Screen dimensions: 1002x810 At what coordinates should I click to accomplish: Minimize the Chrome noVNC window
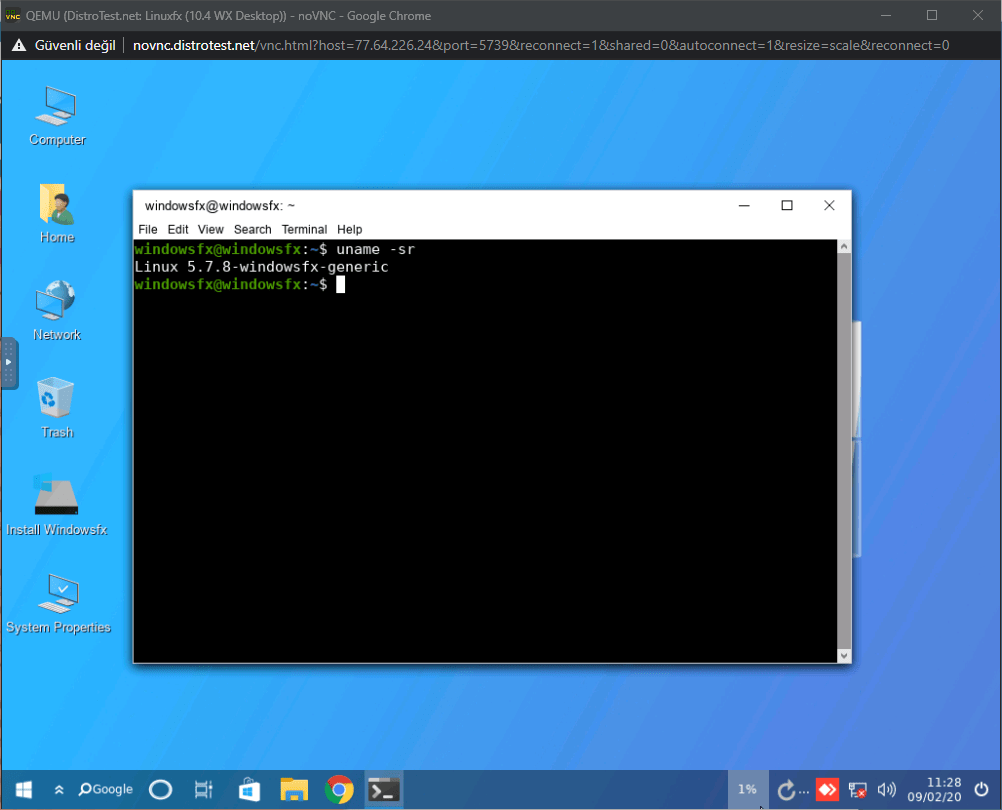886,15
